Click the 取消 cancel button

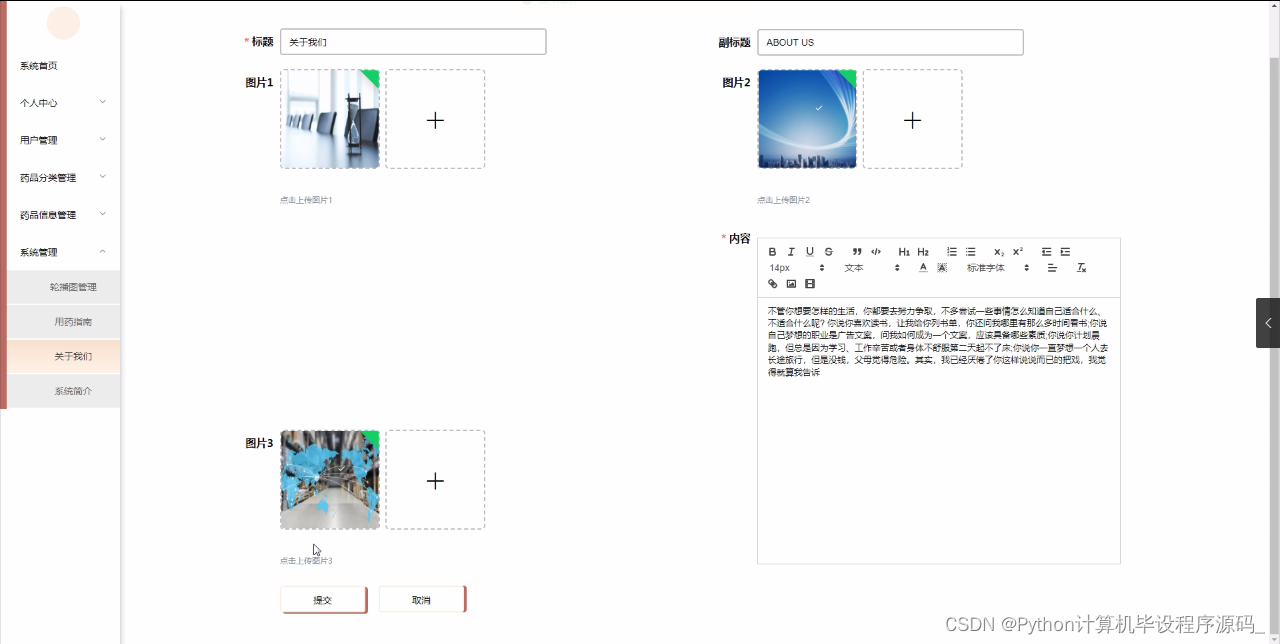(x=421, y=599)
